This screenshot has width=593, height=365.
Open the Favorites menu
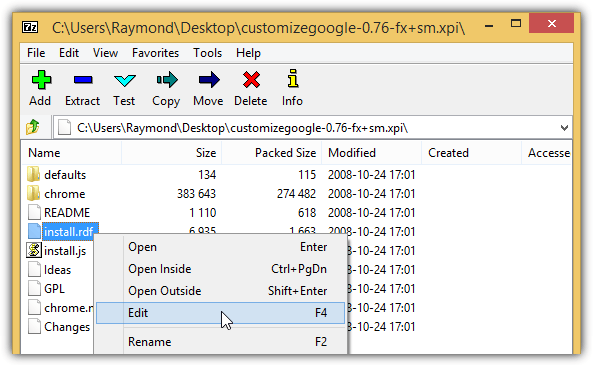coord(155,53)
